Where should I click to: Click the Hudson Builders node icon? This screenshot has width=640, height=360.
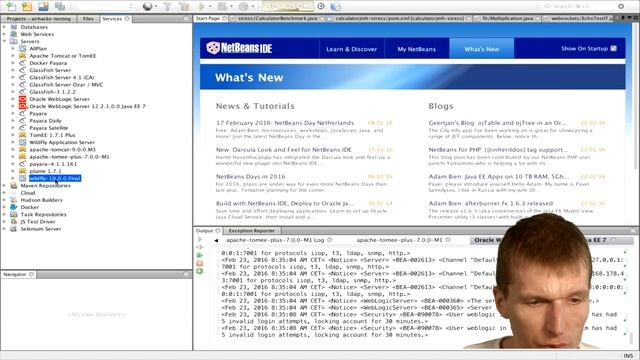[x=14, y=200]
